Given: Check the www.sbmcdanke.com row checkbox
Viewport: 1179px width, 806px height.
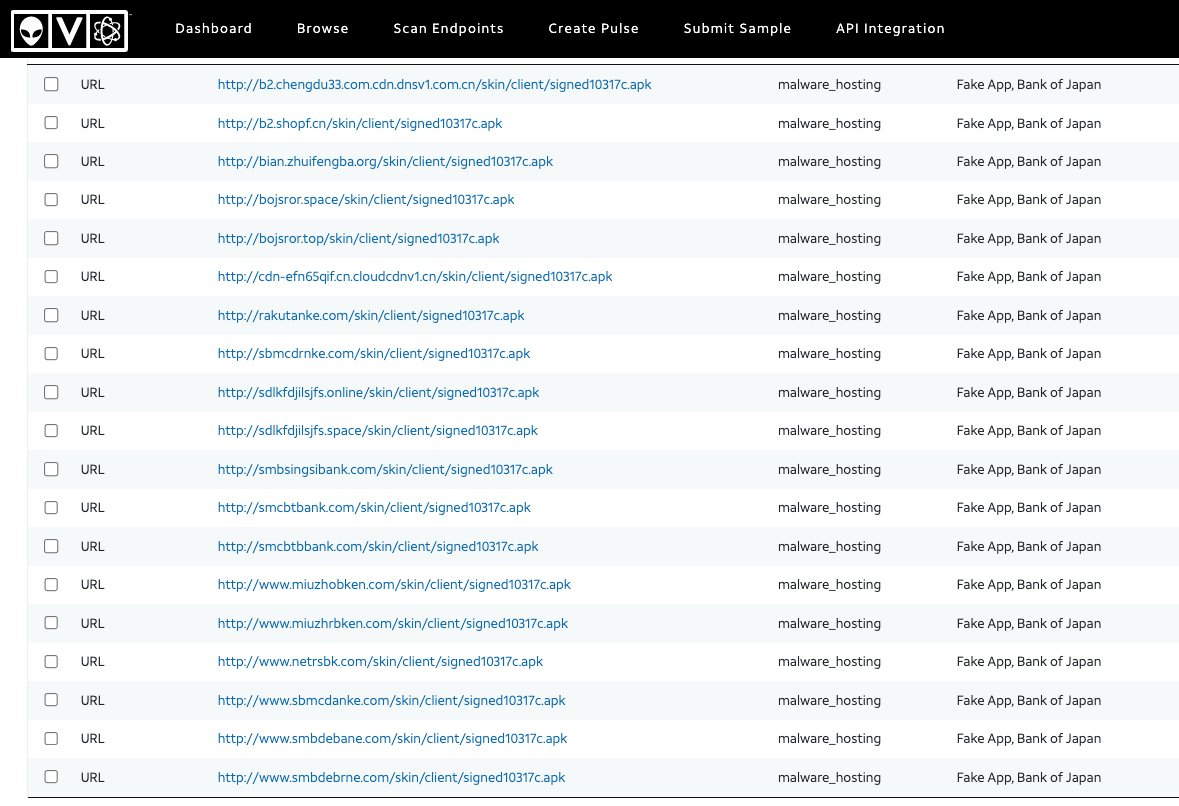Looking at the screenshot, I should click(51, 700).
